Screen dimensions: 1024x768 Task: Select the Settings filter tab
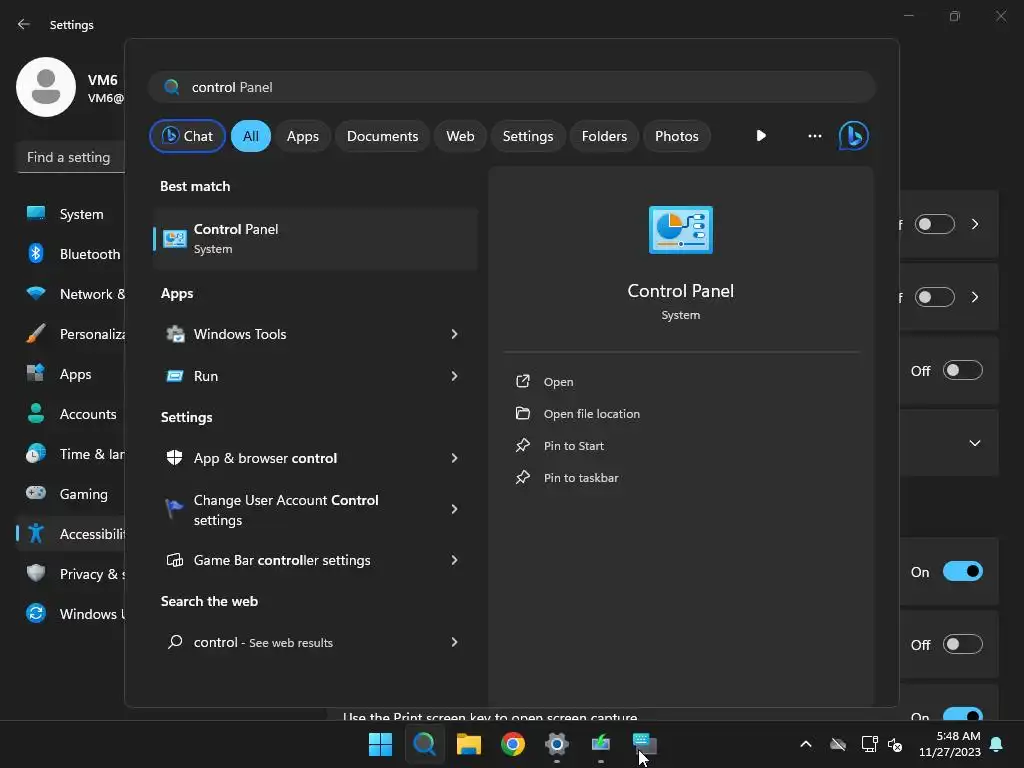coord(528,136)
